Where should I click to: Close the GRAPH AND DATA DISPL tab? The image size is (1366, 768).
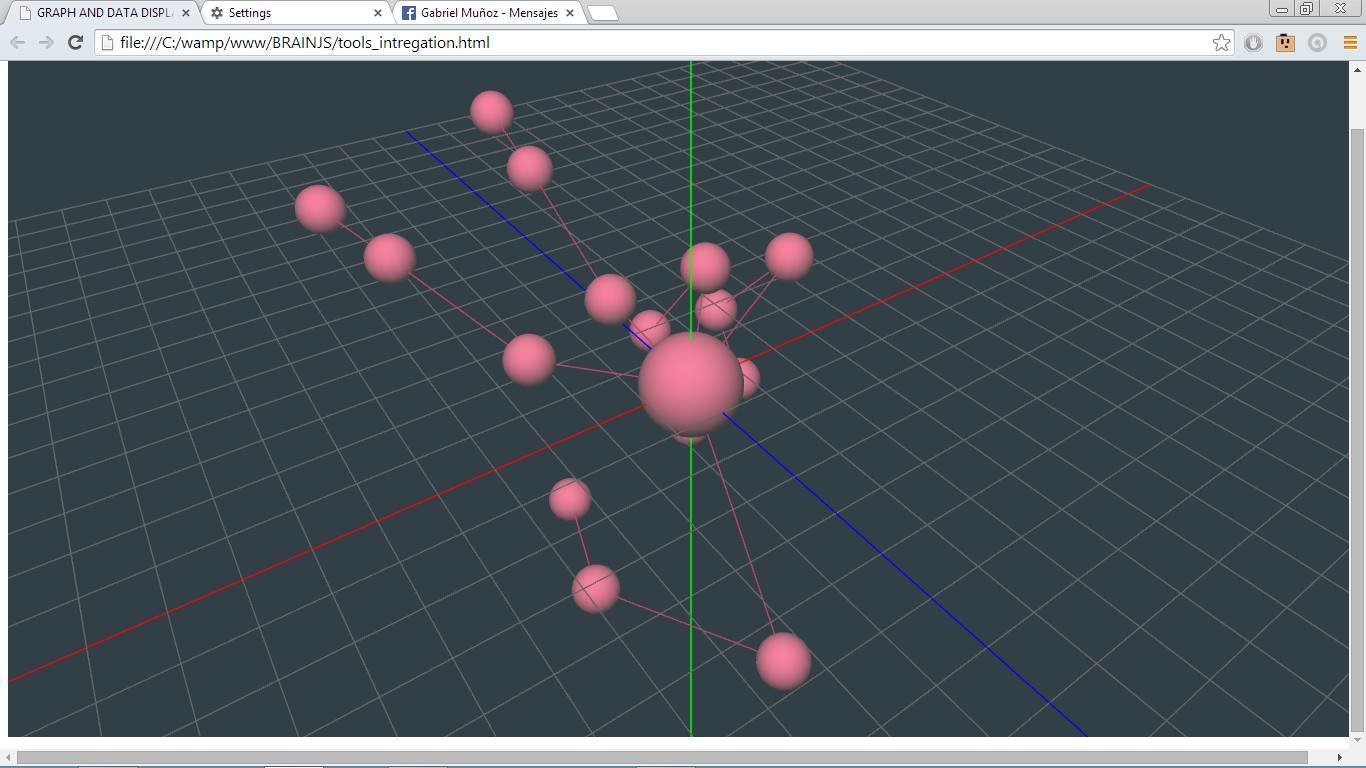[x=185, y=13]
